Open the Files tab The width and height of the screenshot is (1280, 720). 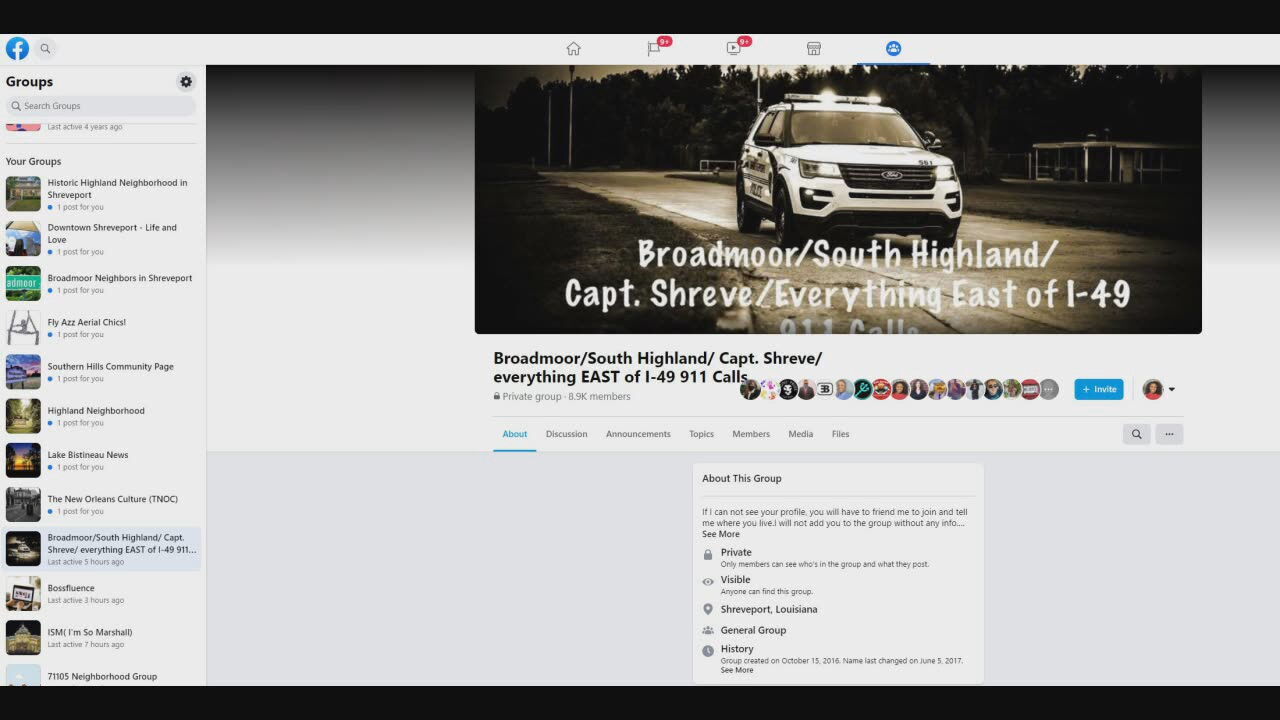[841, 434]
